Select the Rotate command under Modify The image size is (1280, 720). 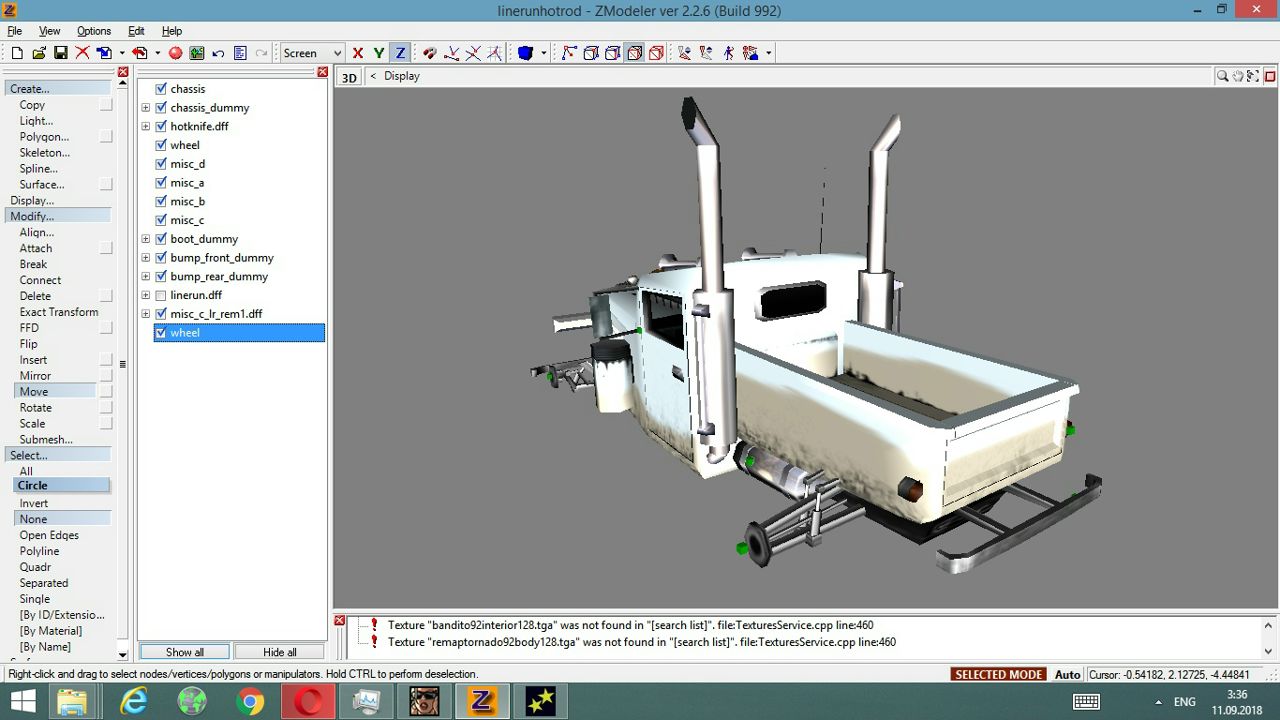[35, 408]
